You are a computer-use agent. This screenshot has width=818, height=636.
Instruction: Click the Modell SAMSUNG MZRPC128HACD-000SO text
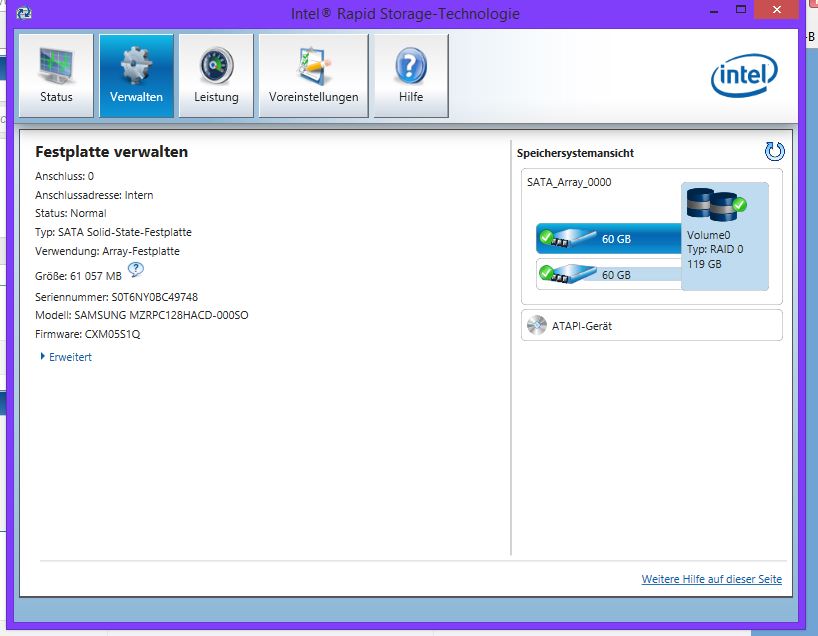point(141,315)
